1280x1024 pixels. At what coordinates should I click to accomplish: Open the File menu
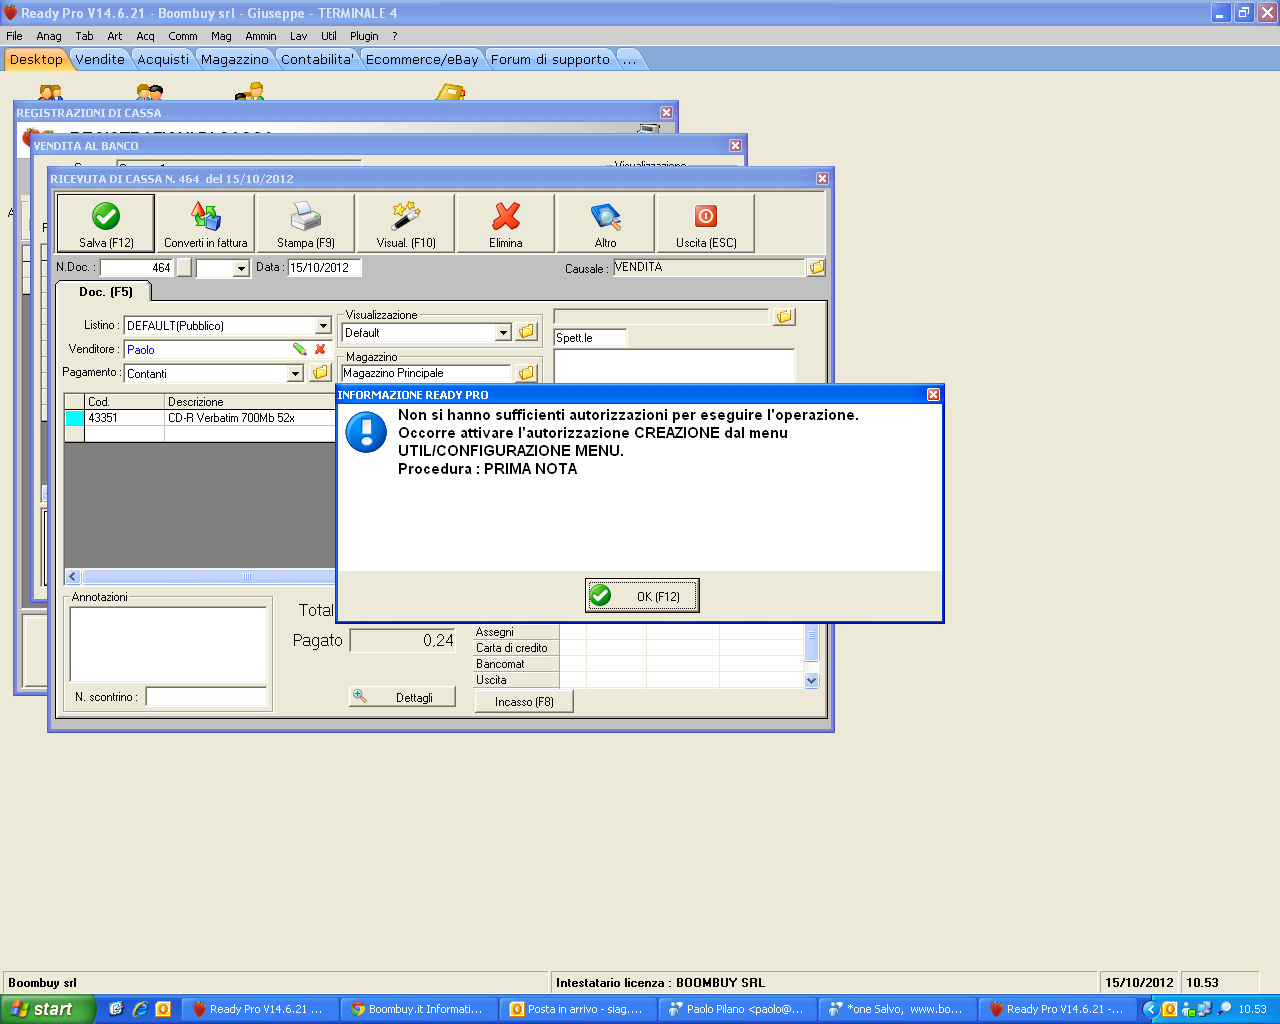tap(14, 36)
